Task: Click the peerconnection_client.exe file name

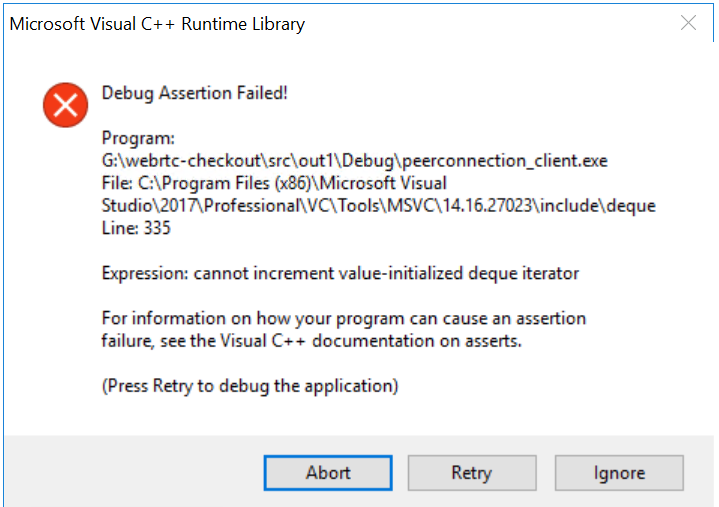Action: 505,161
